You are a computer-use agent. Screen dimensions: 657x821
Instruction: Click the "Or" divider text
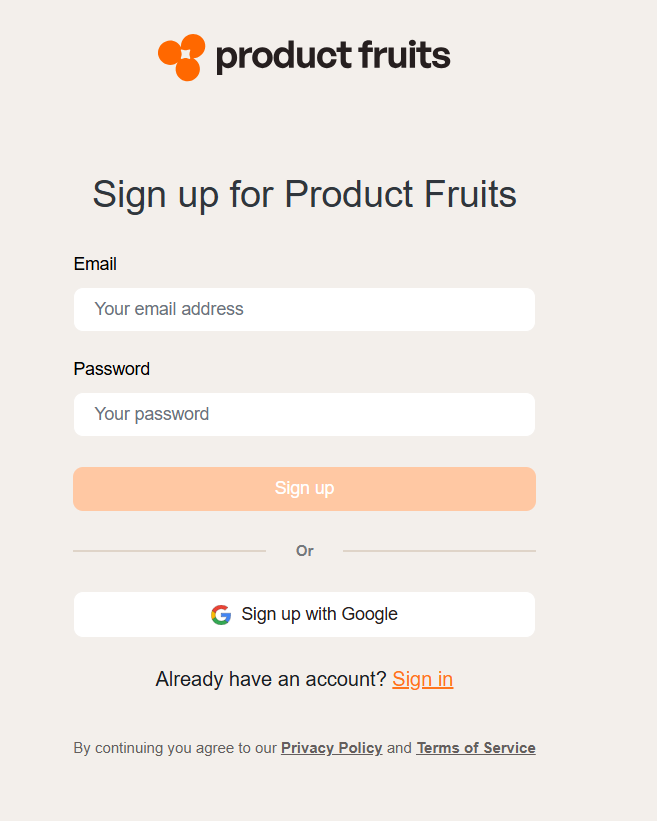click(x=304, y=551)
